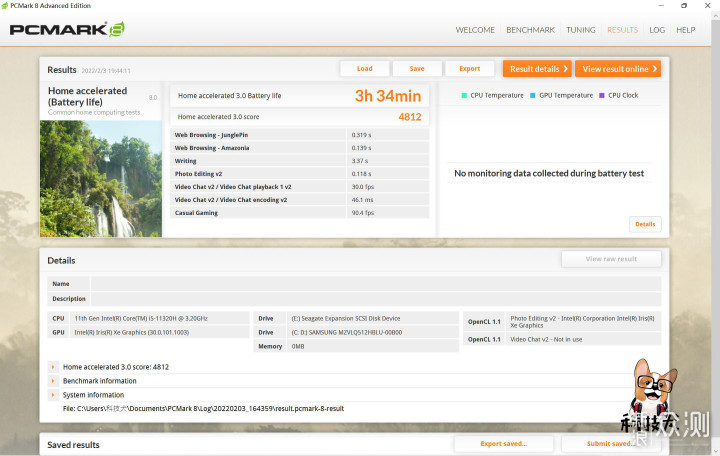Expand Home accelerated 3.0 score row
This screenshot has height=456, width=720.
point(53,367)
